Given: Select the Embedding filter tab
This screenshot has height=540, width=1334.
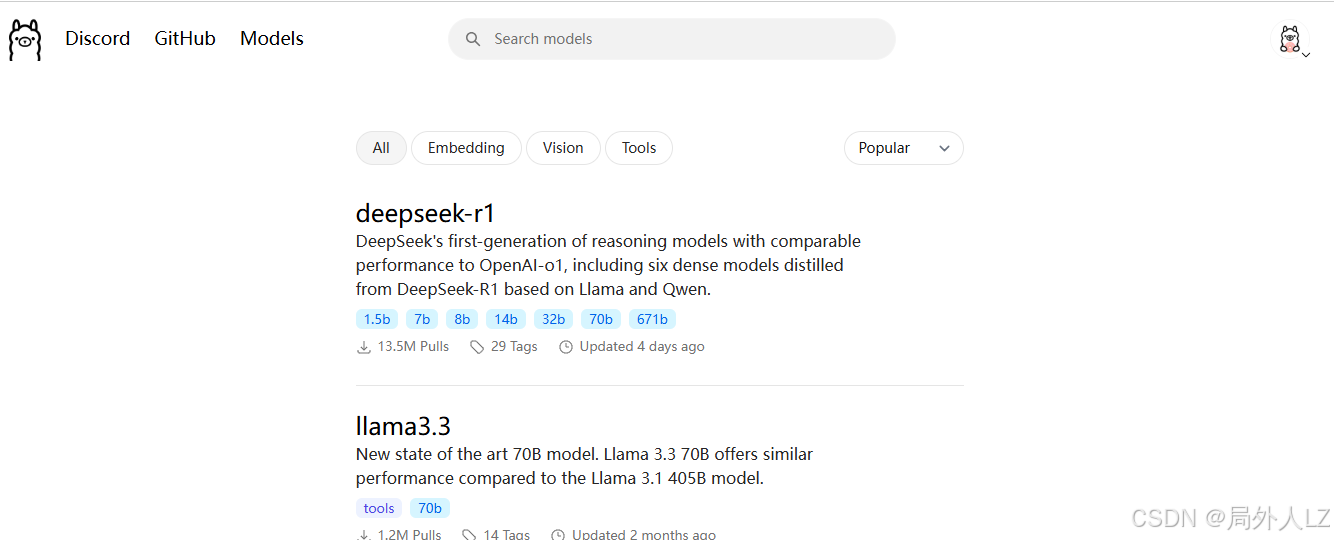Looking at the screenshot, I should 466,148.
